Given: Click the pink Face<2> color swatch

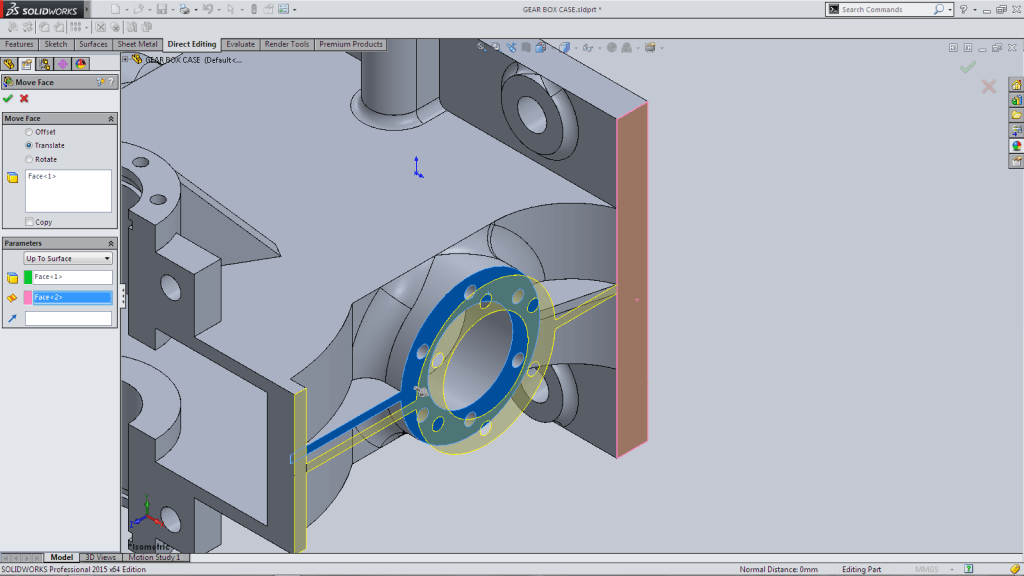Looking at the screenshot, I should 27,296.
